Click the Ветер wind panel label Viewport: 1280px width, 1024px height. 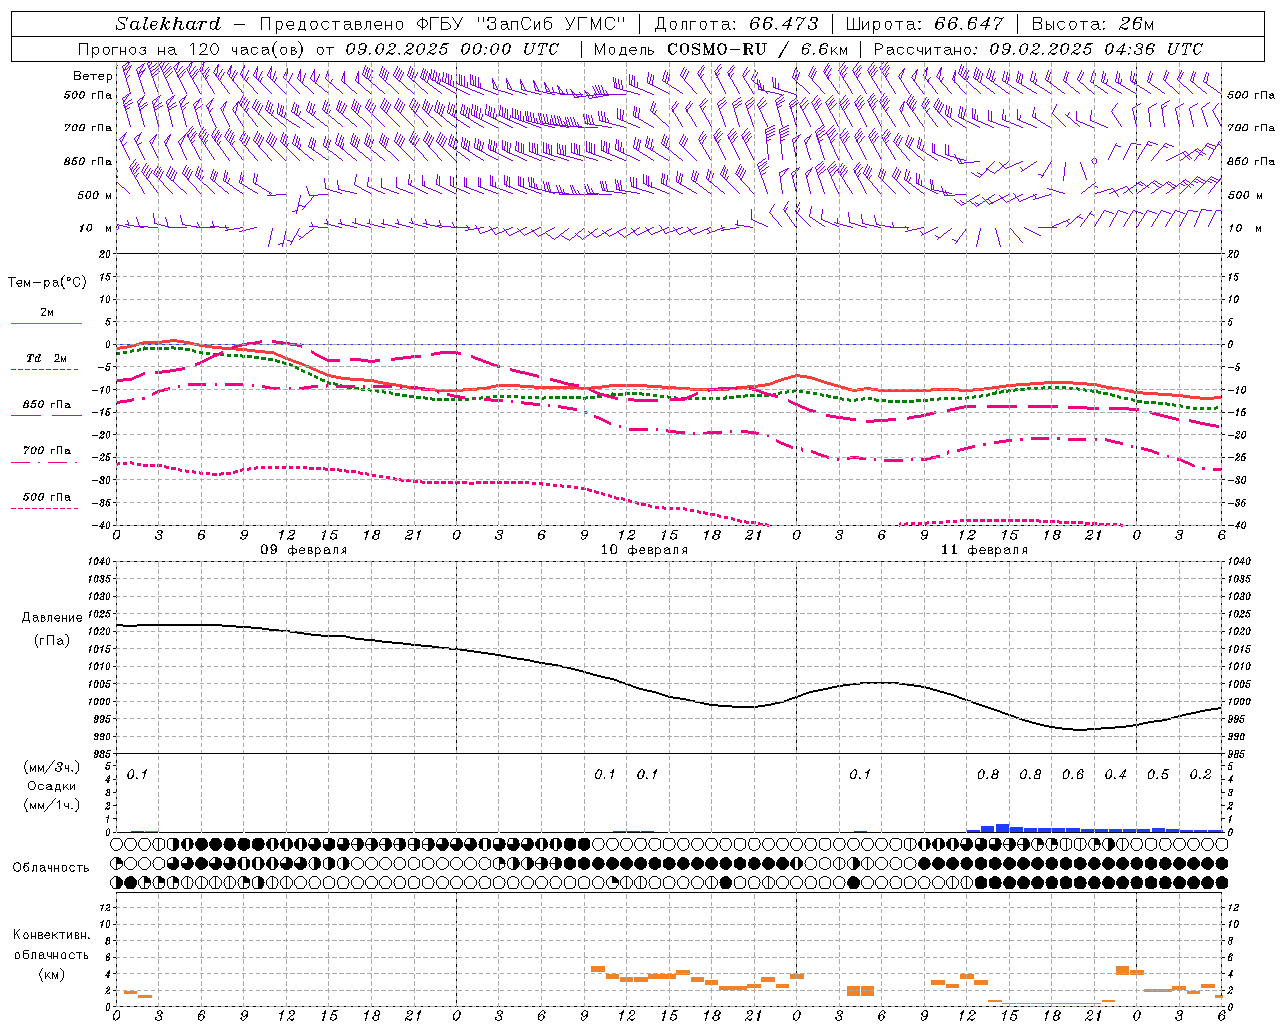(x=92, y=76)
